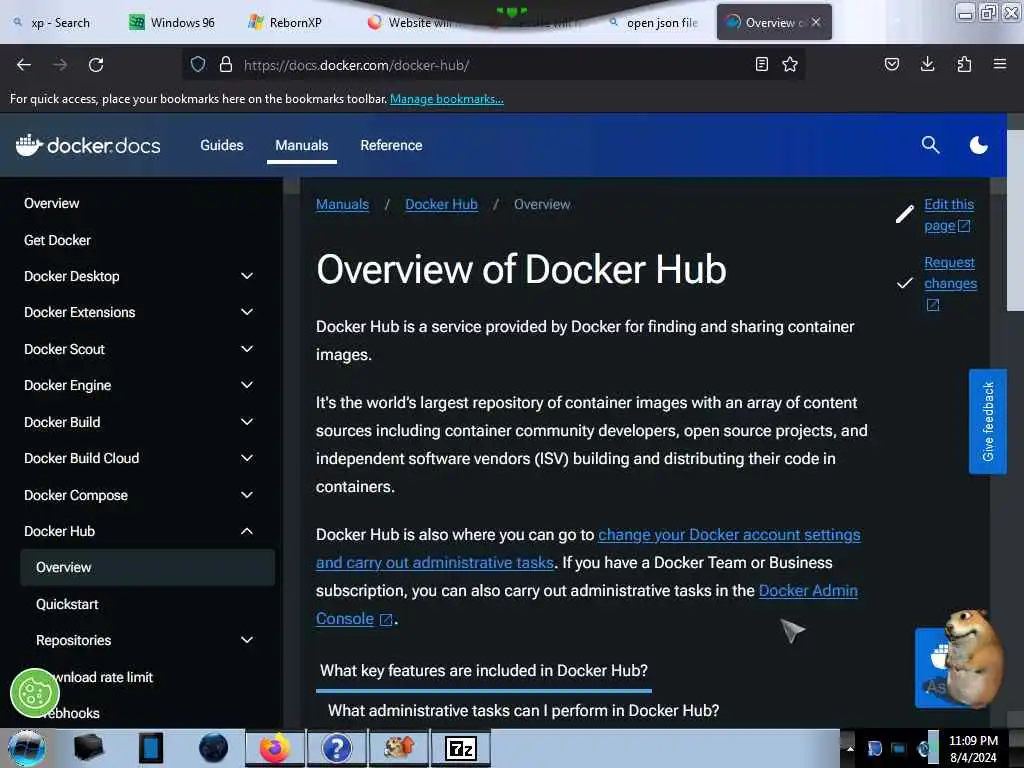Toggle dark mode with the moon icon
This screenshot has width=1024, height=768.
point(978,145)
